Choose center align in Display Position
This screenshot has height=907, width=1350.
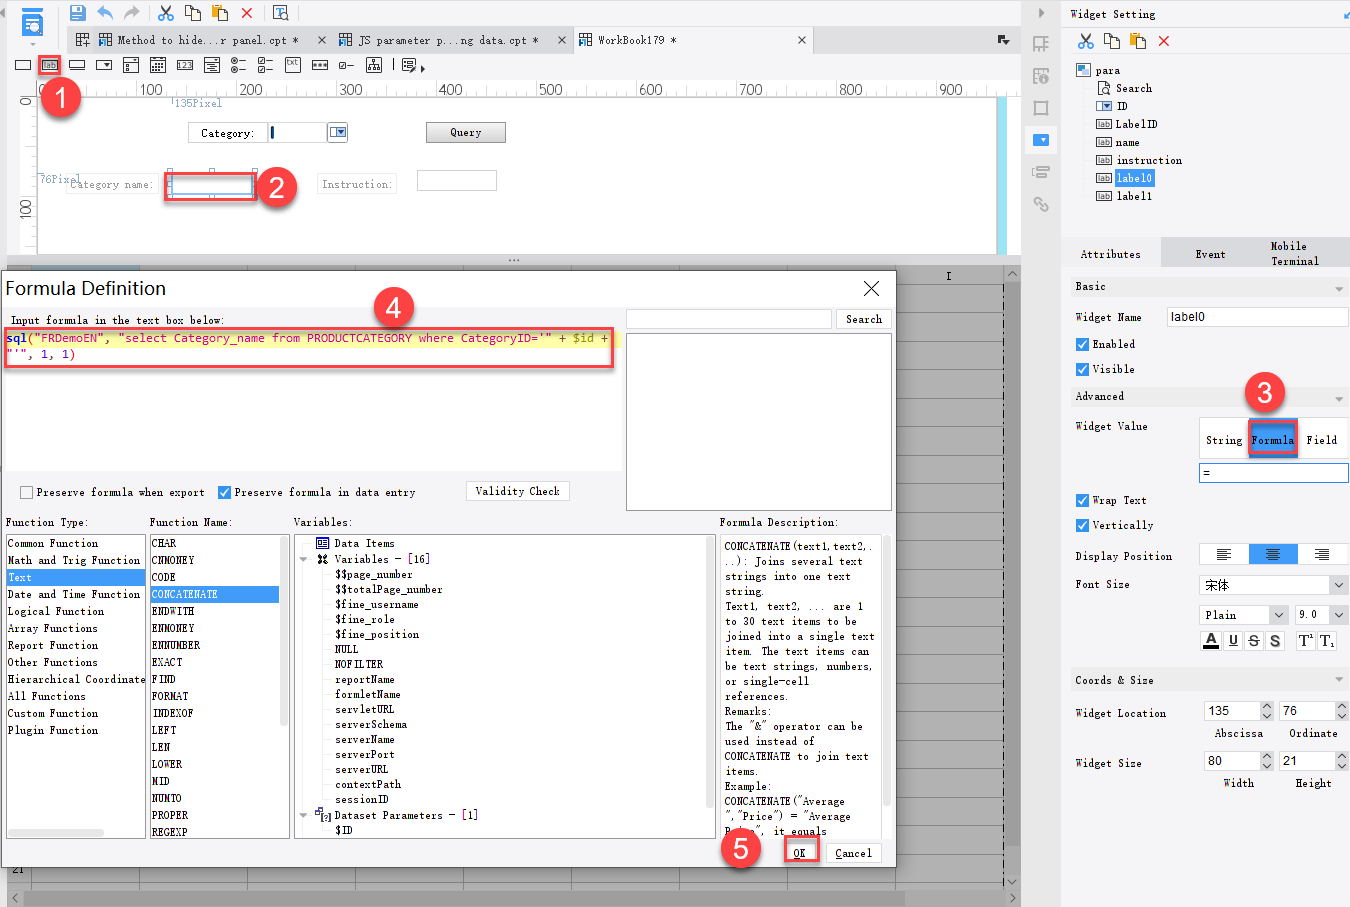(x=1273, y=555)
